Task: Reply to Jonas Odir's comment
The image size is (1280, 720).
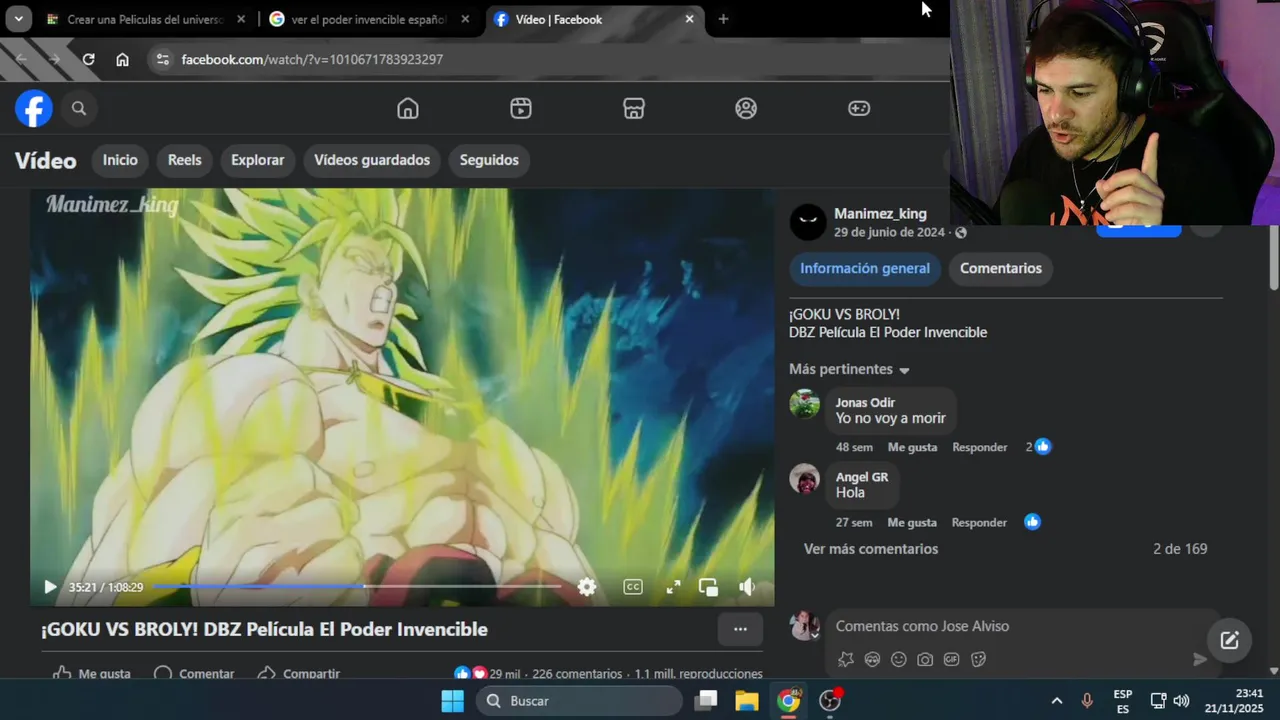Action: pos(979,447)
